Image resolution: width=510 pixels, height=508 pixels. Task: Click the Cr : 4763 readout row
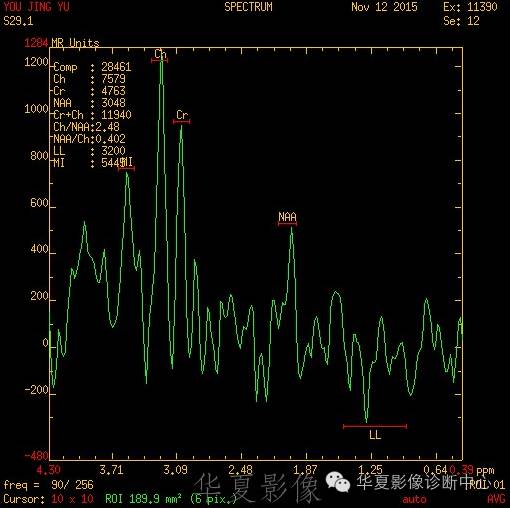[x=89, y=91]
